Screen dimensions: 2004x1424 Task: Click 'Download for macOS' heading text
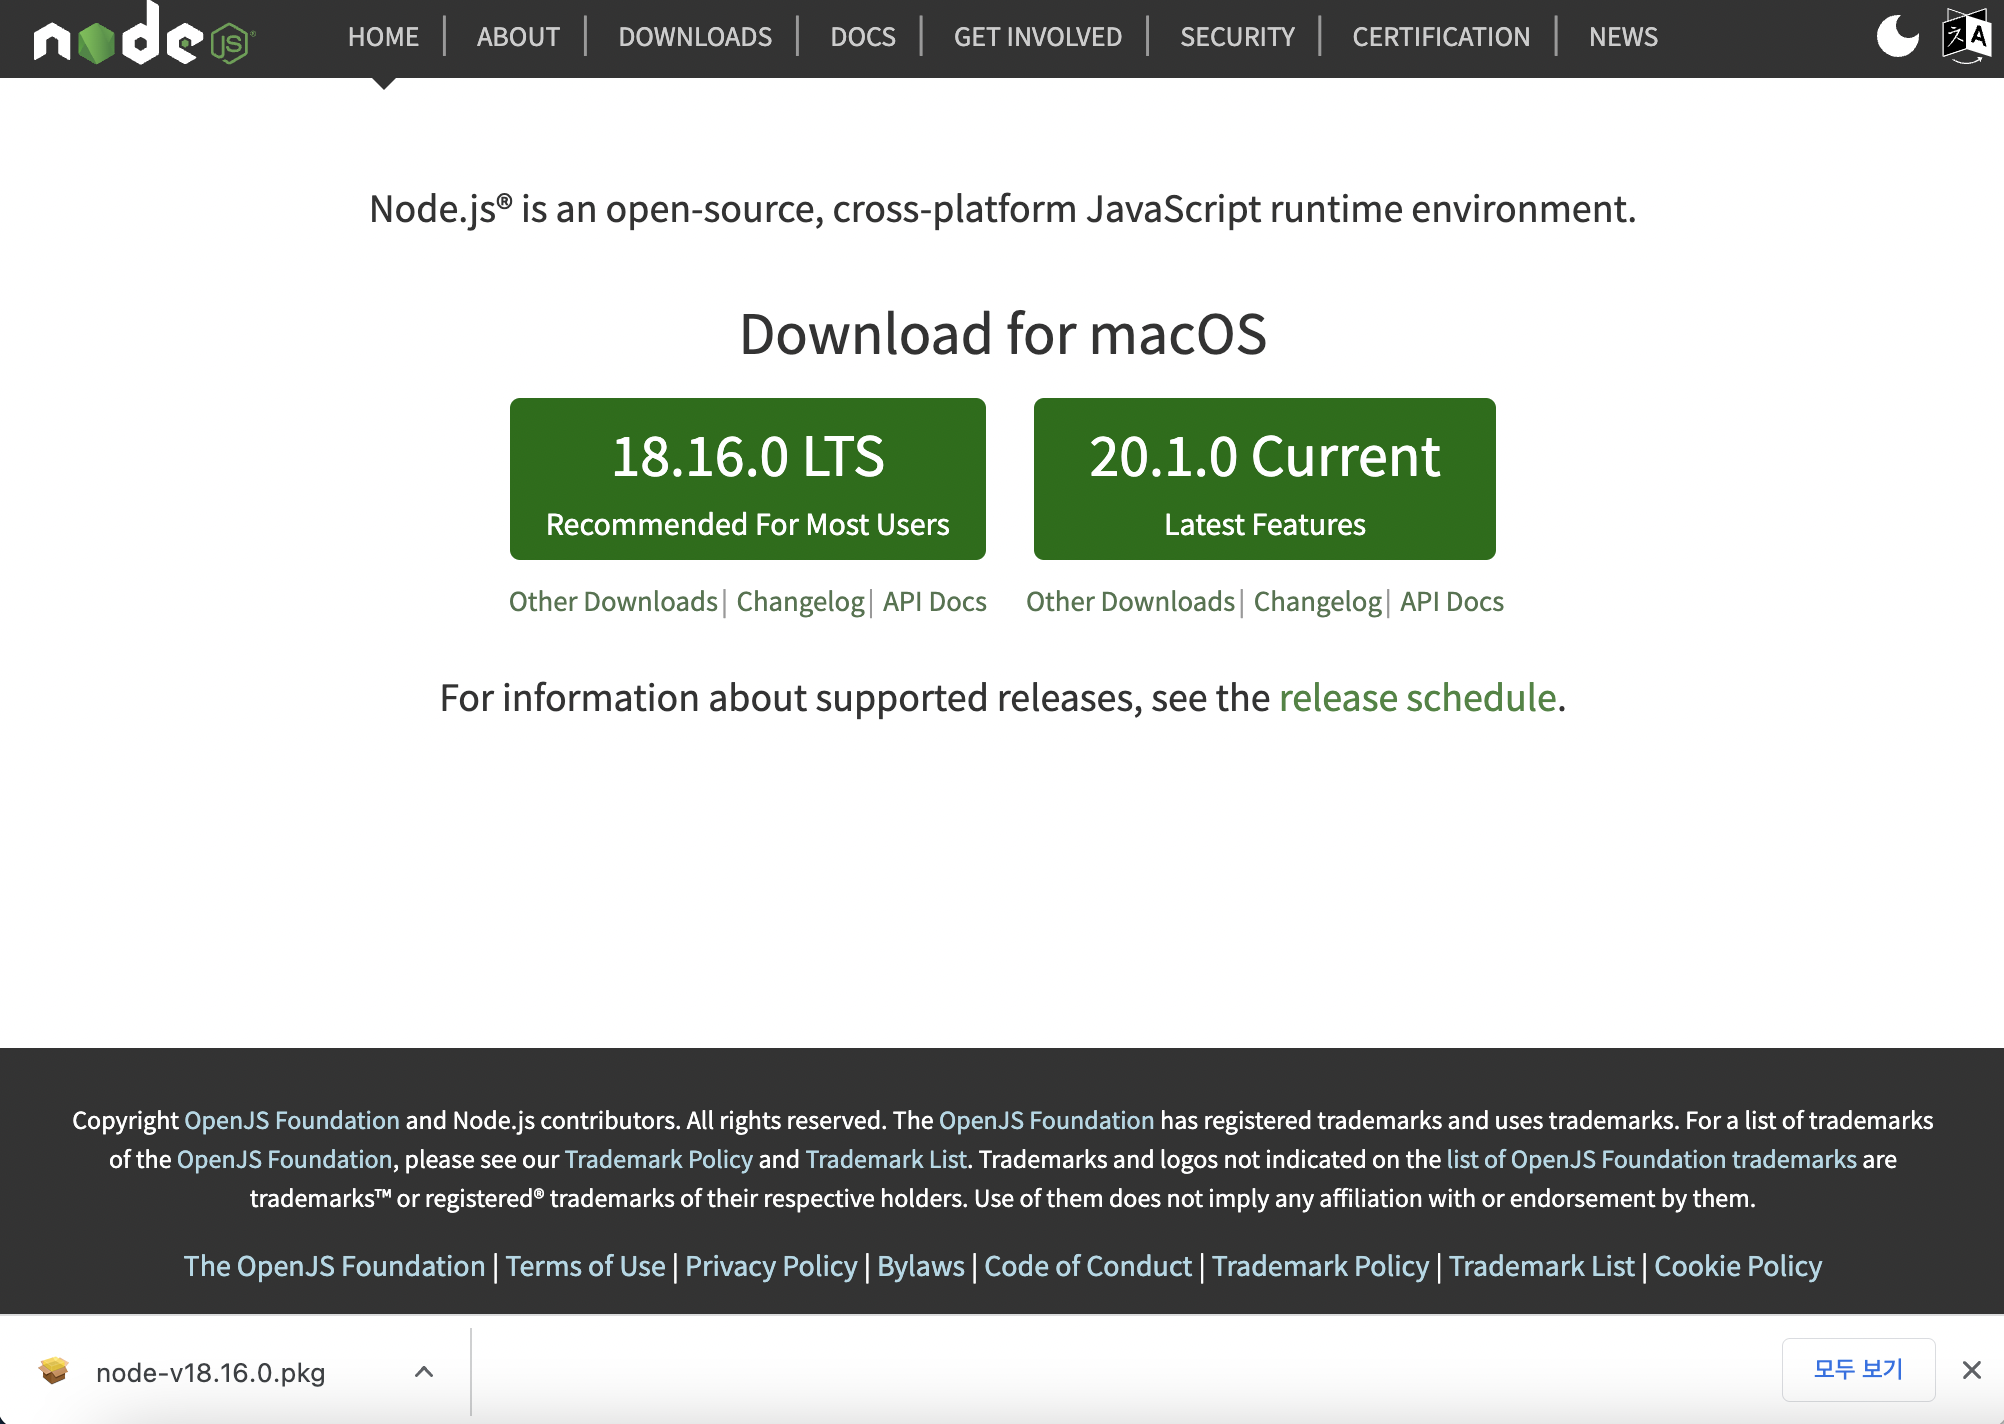pyautogui.click(x=1003, y=333)
